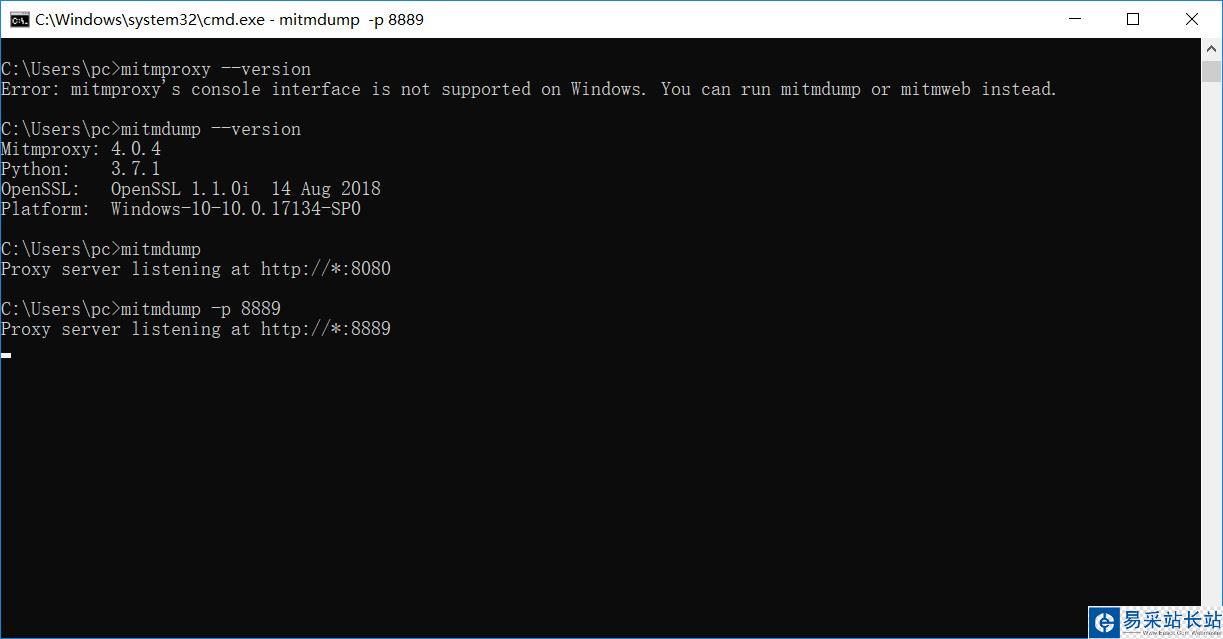Click the 'mitmproxy --version' command line
This screenshot has width=1223, height=639.
[x=156, y=69]
